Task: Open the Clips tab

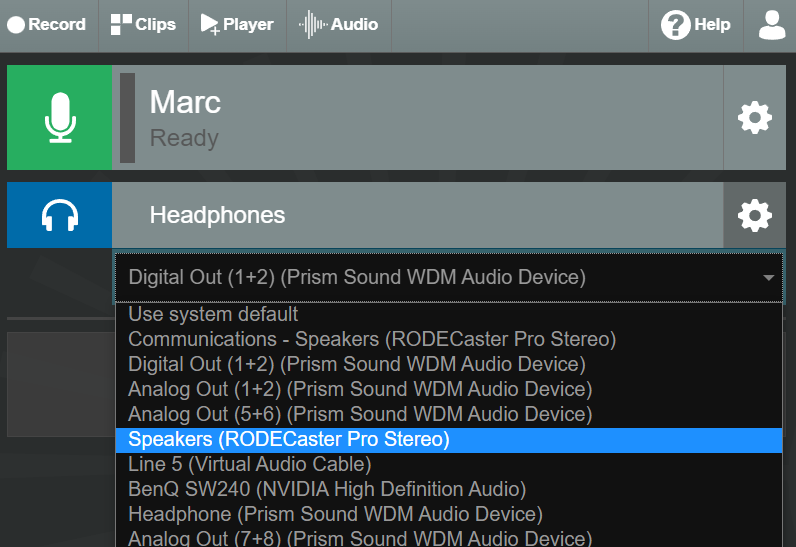Action: click(143, 25)
